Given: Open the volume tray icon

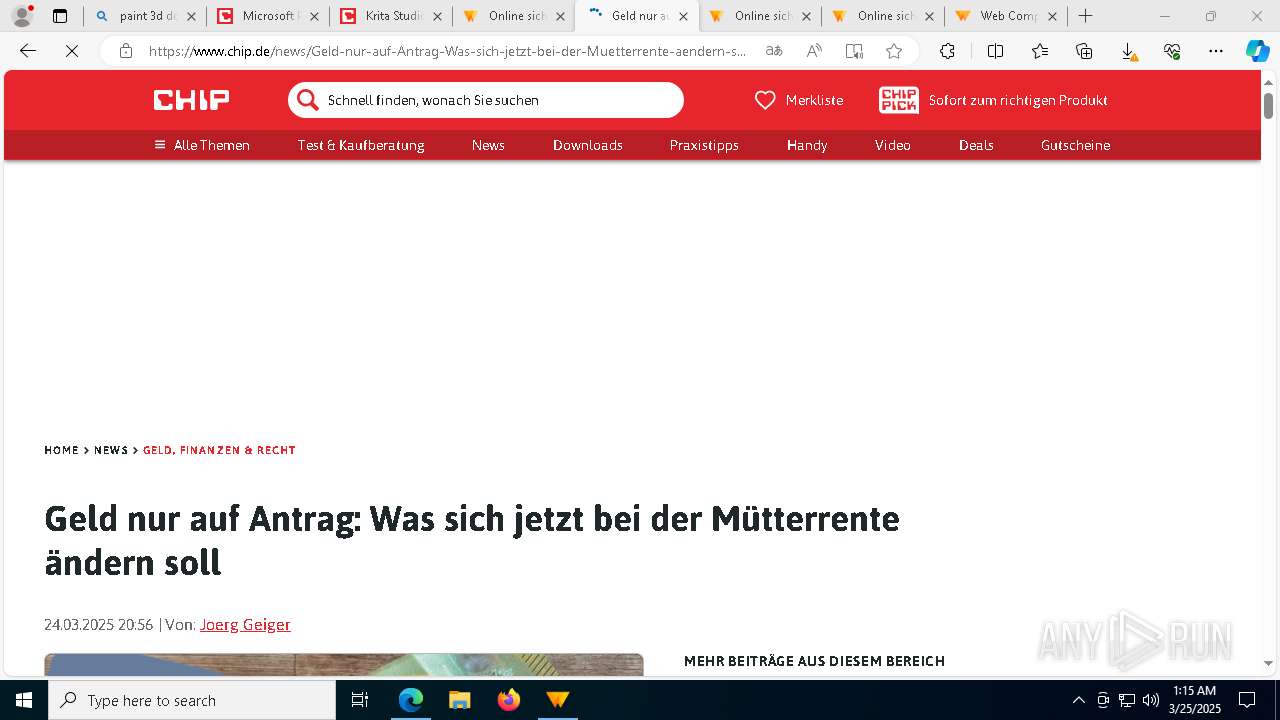Looking at the screenshot, I should pyautogui.click(x=1150, y=700).
